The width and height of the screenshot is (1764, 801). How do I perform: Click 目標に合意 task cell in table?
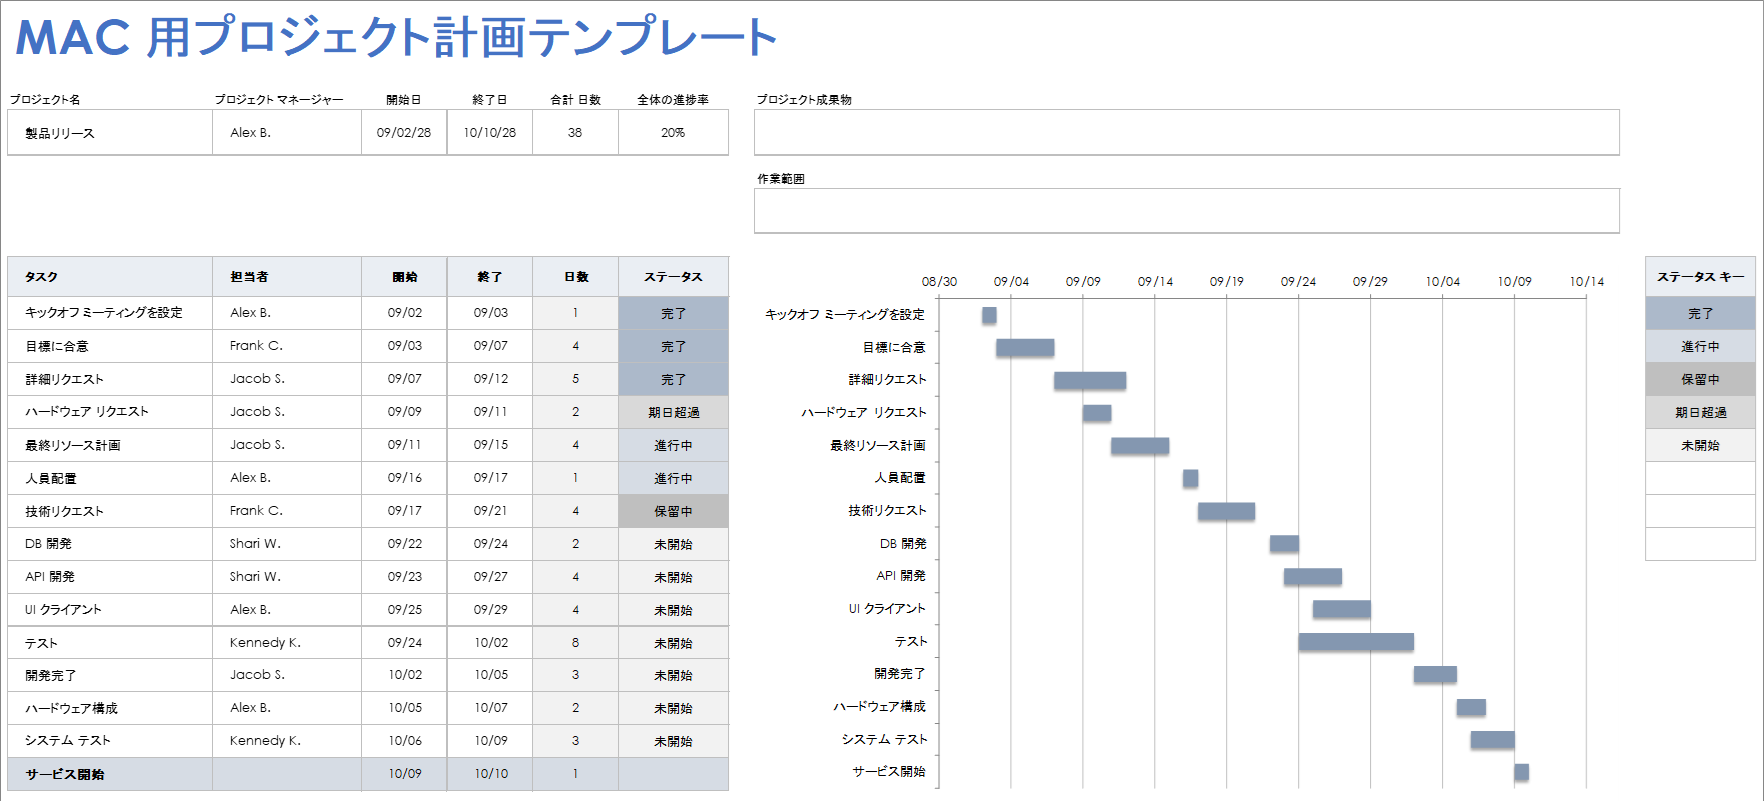[x=110, y=346]
